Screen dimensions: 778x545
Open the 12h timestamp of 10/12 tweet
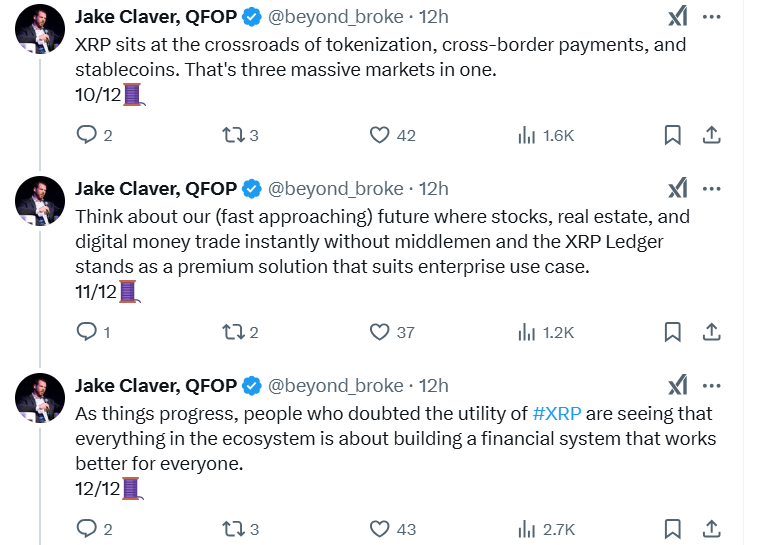433,17
